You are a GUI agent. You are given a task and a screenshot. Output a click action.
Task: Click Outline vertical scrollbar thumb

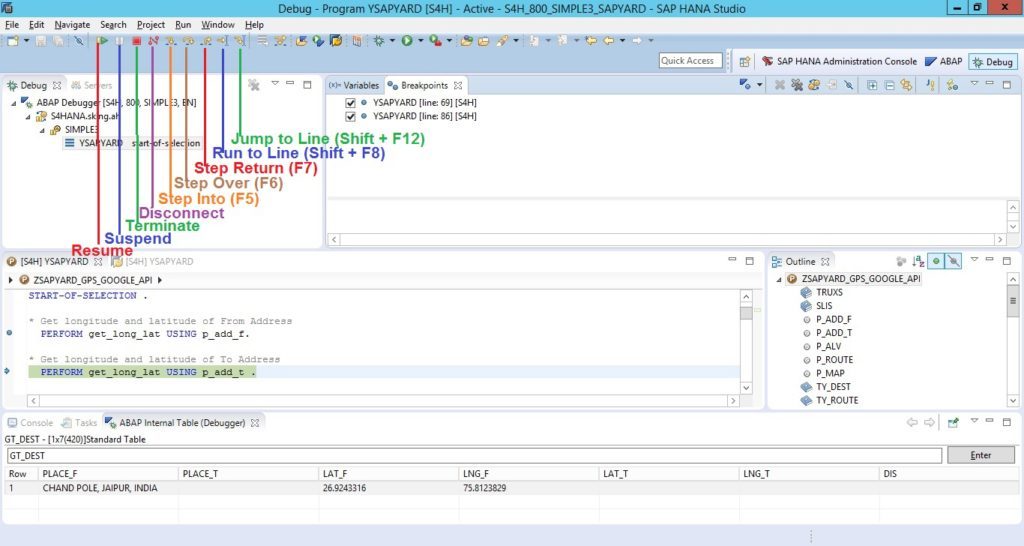coord(1013,301)
